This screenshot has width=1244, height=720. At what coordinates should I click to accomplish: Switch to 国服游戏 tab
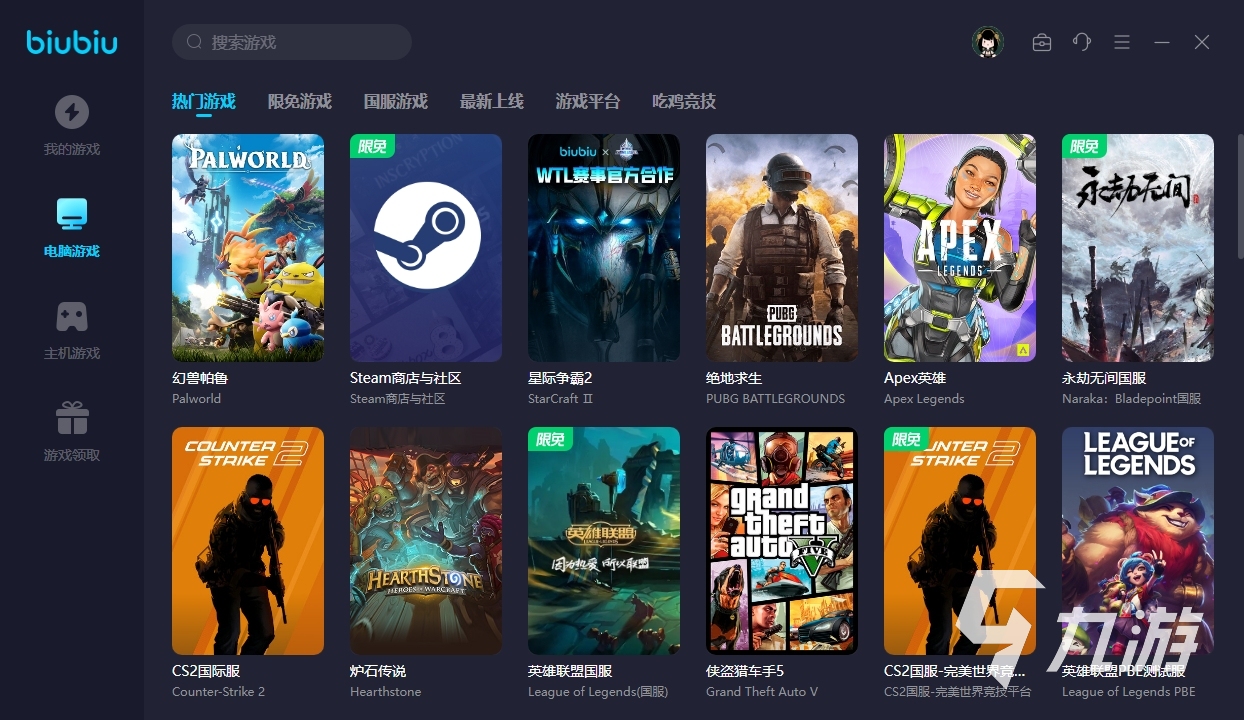click(x=396, y=101)
